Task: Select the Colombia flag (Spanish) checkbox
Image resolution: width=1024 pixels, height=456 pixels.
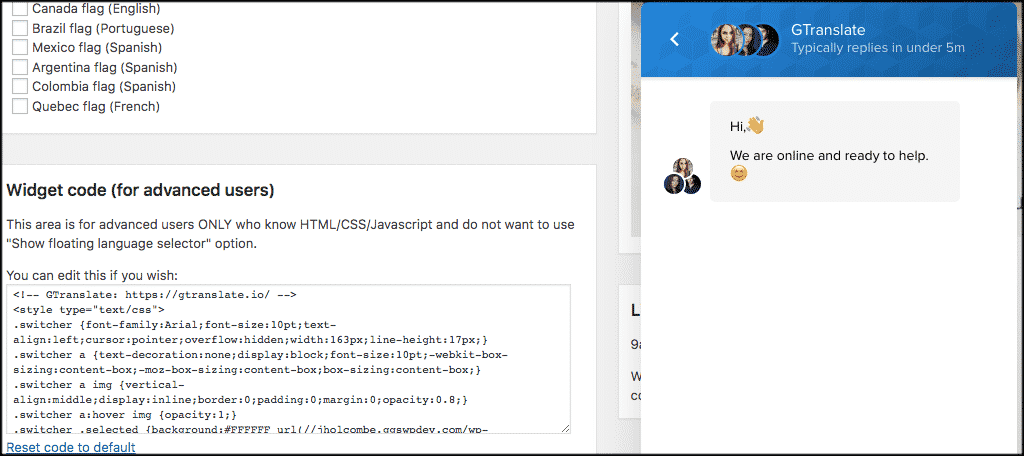Action: [20, 86]
